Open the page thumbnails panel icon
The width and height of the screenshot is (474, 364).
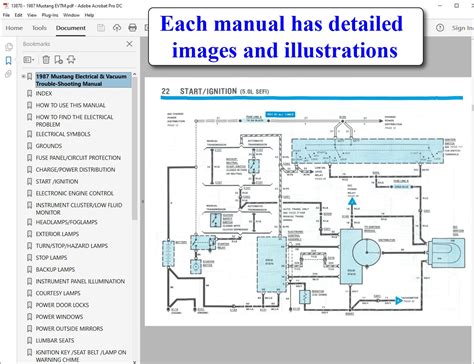[x=9, y=47]
